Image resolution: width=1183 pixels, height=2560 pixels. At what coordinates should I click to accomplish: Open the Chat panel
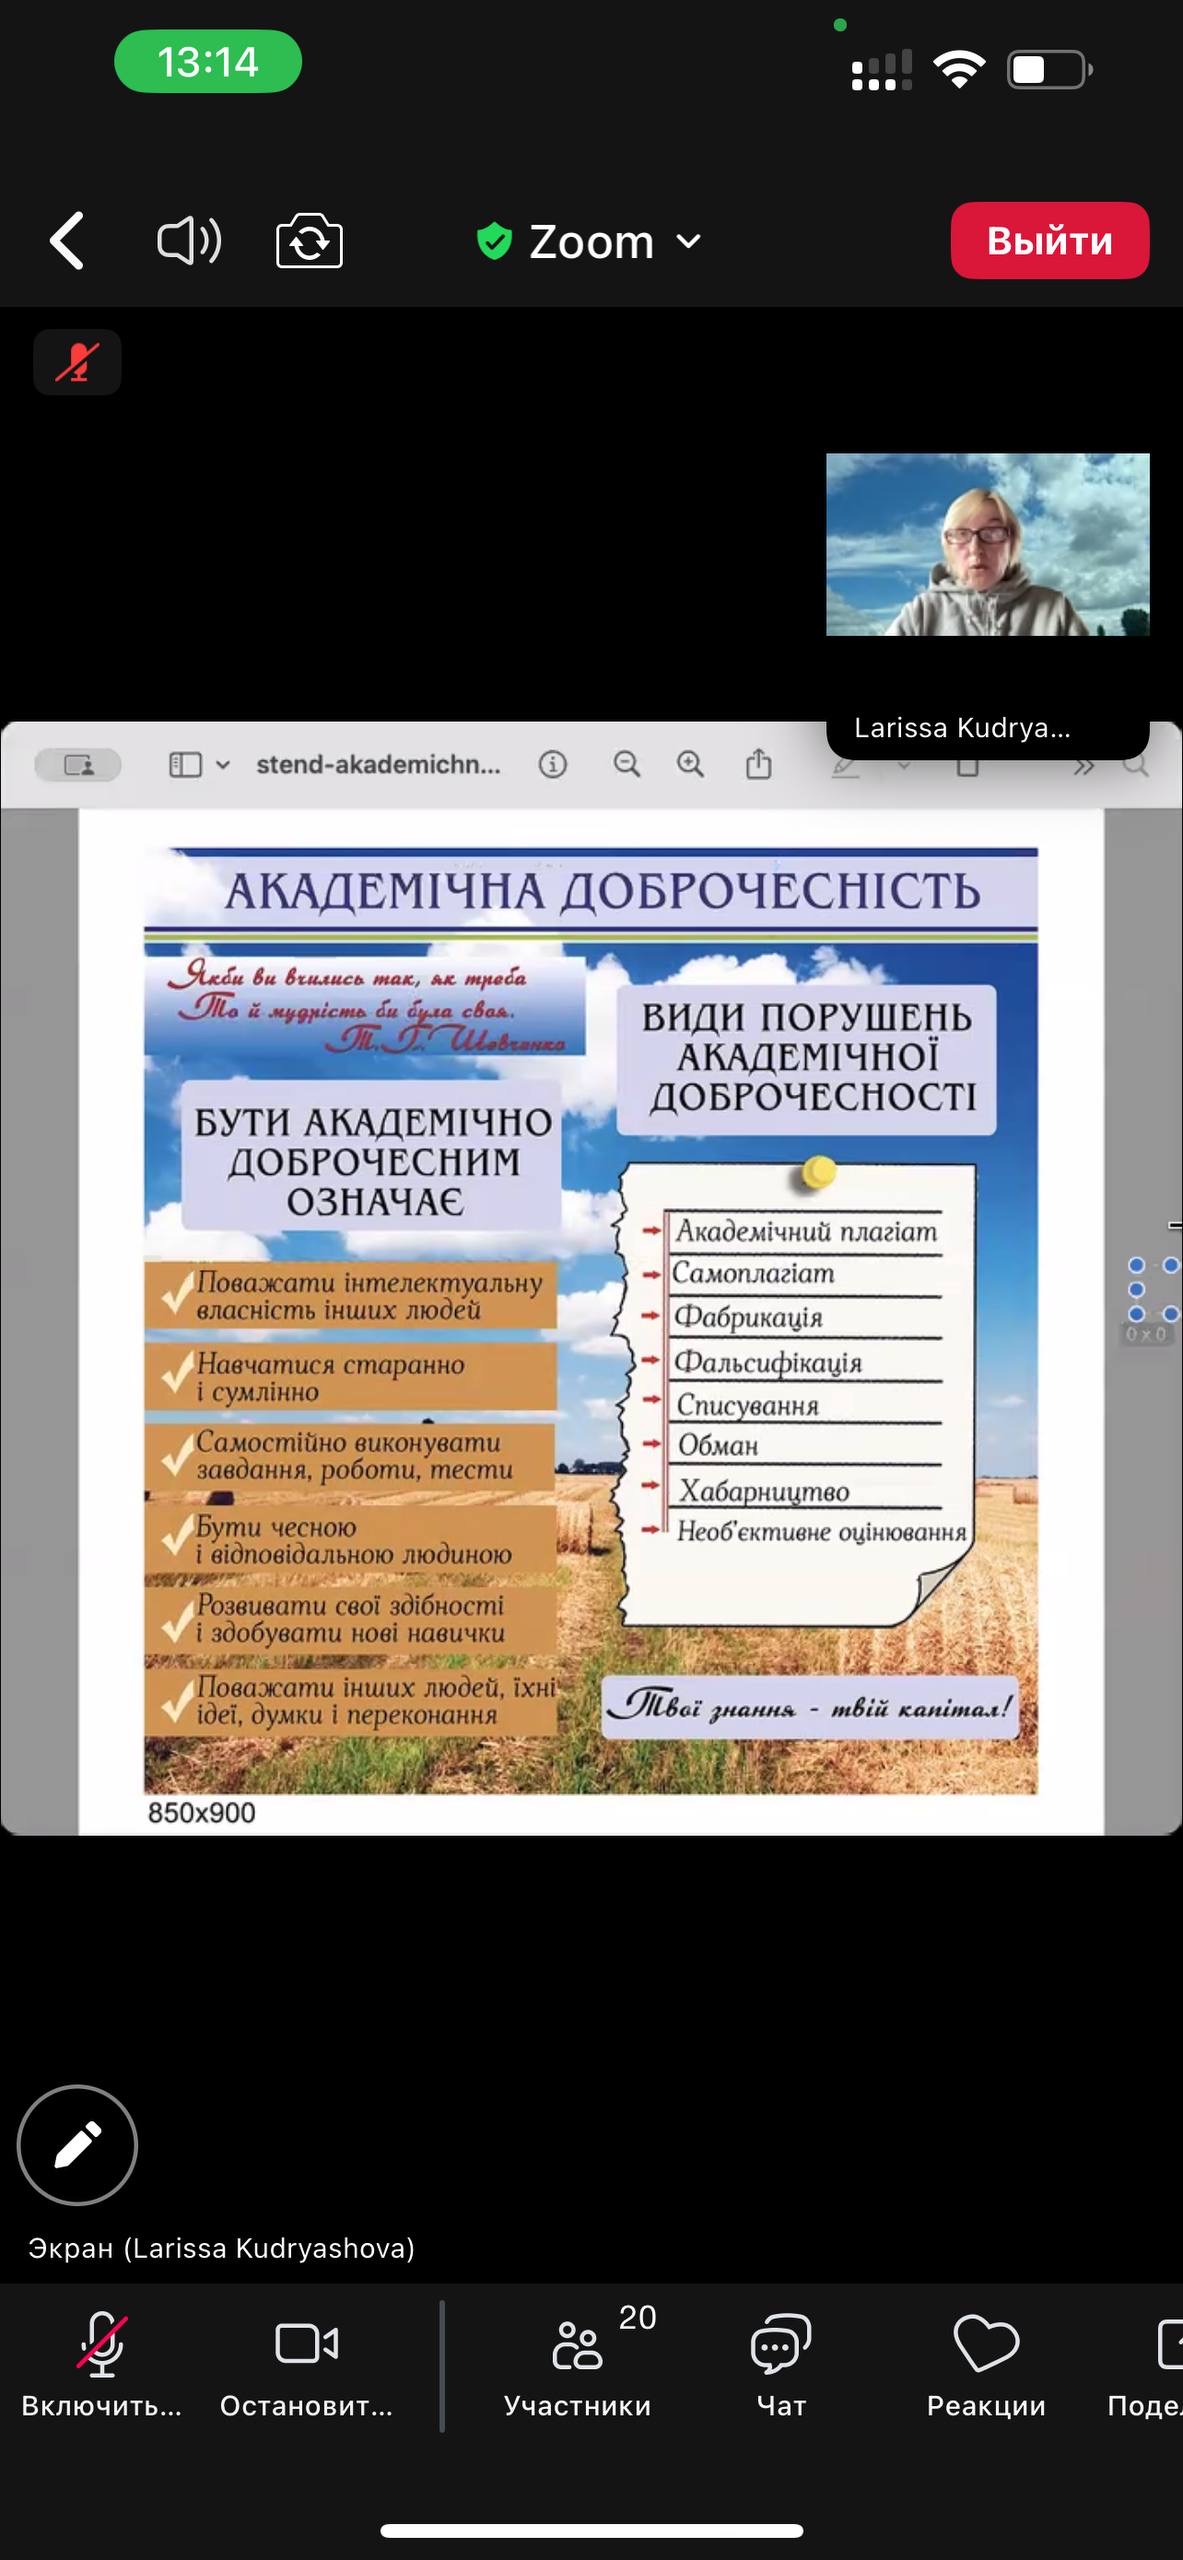click(781, 2366)
